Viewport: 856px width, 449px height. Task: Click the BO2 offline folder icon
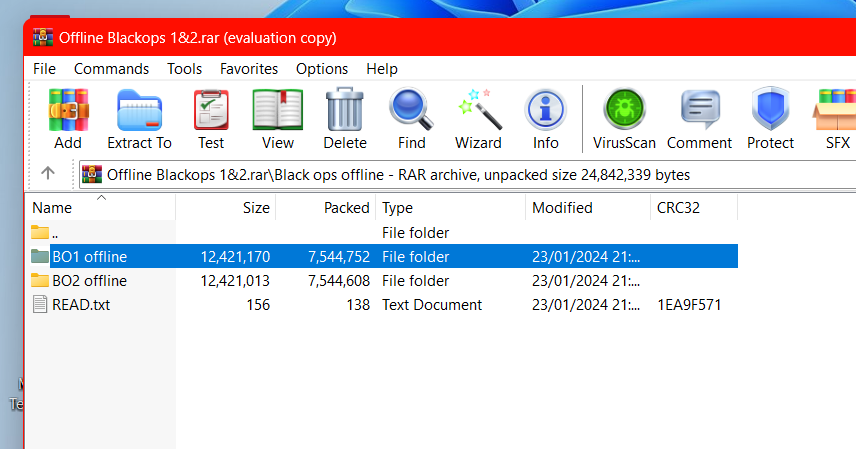pyautogui.click(x=39, y=280)
